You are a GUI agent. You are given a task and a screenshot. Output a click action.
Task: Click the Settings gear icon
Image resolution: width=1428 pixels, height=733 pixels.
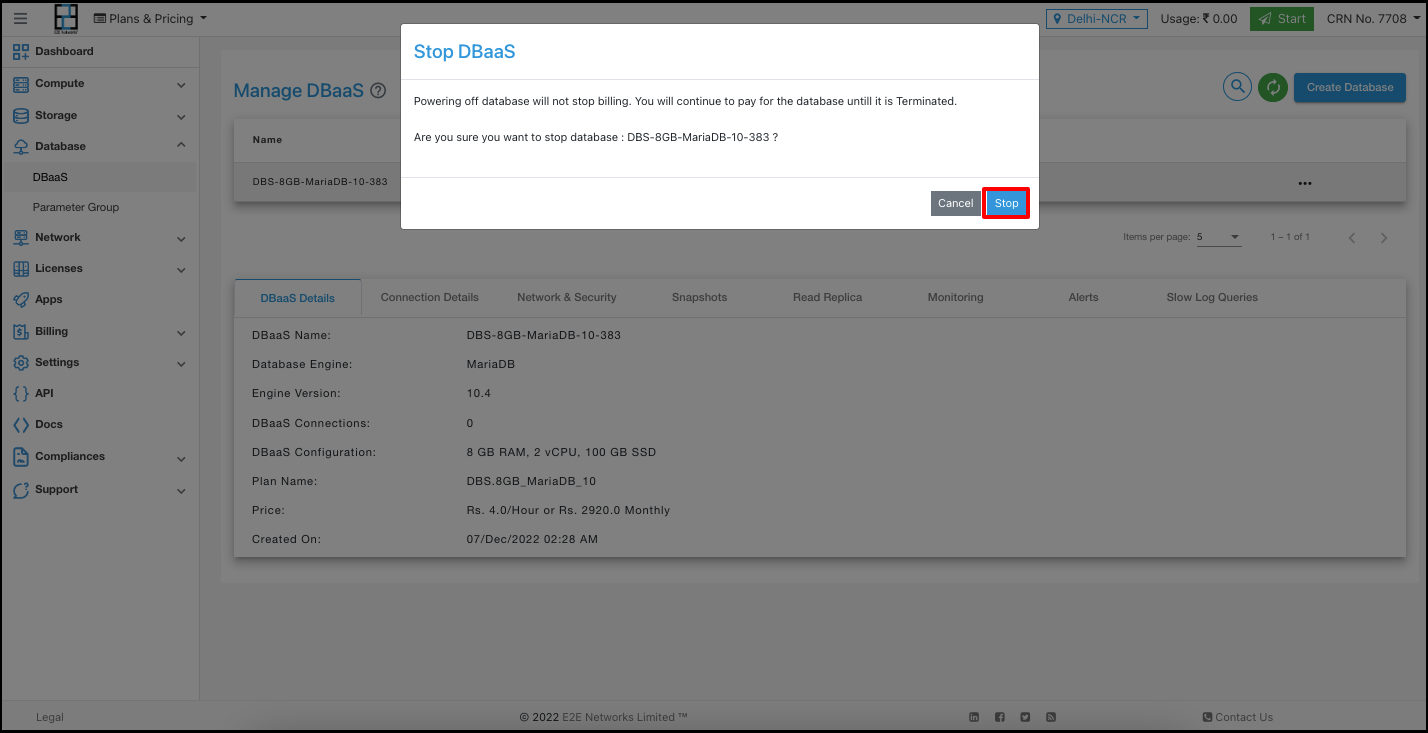21,363
